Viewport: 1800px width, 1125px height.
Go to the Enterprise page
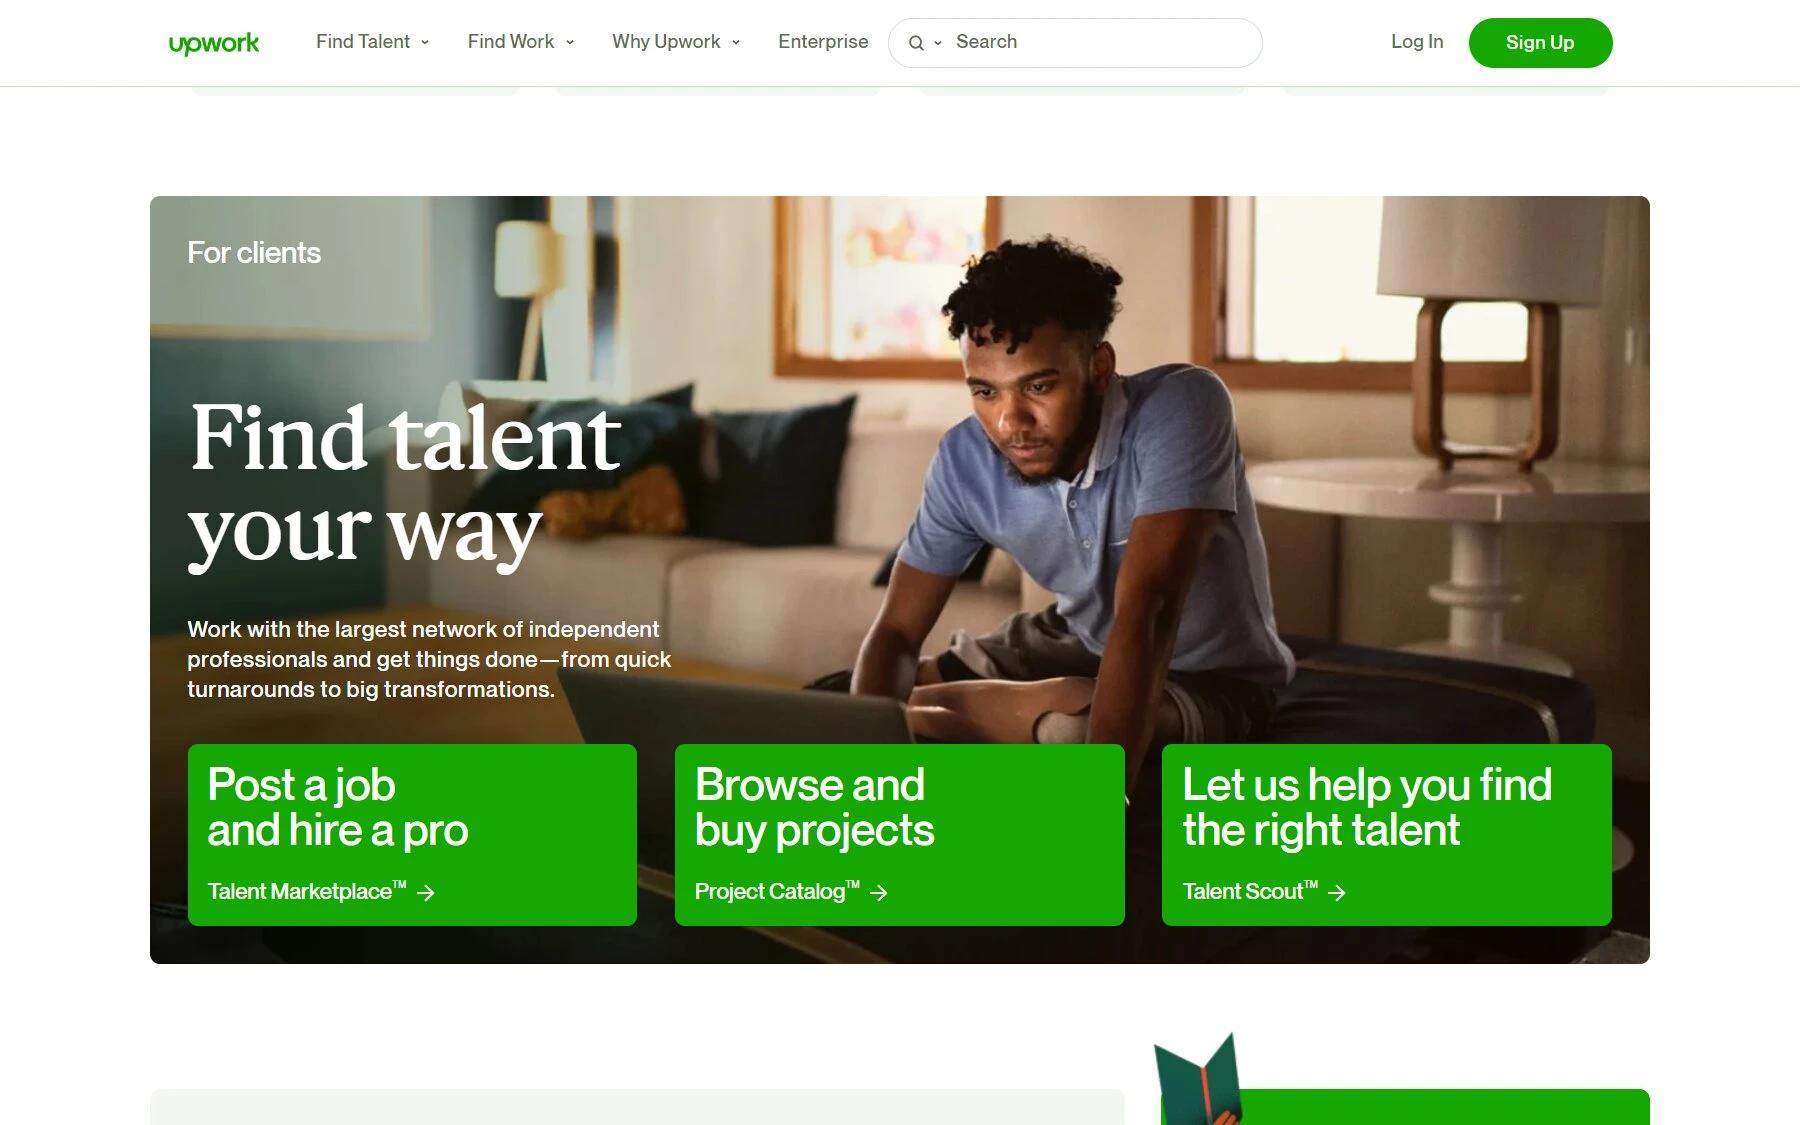click(x=823, y=41)
